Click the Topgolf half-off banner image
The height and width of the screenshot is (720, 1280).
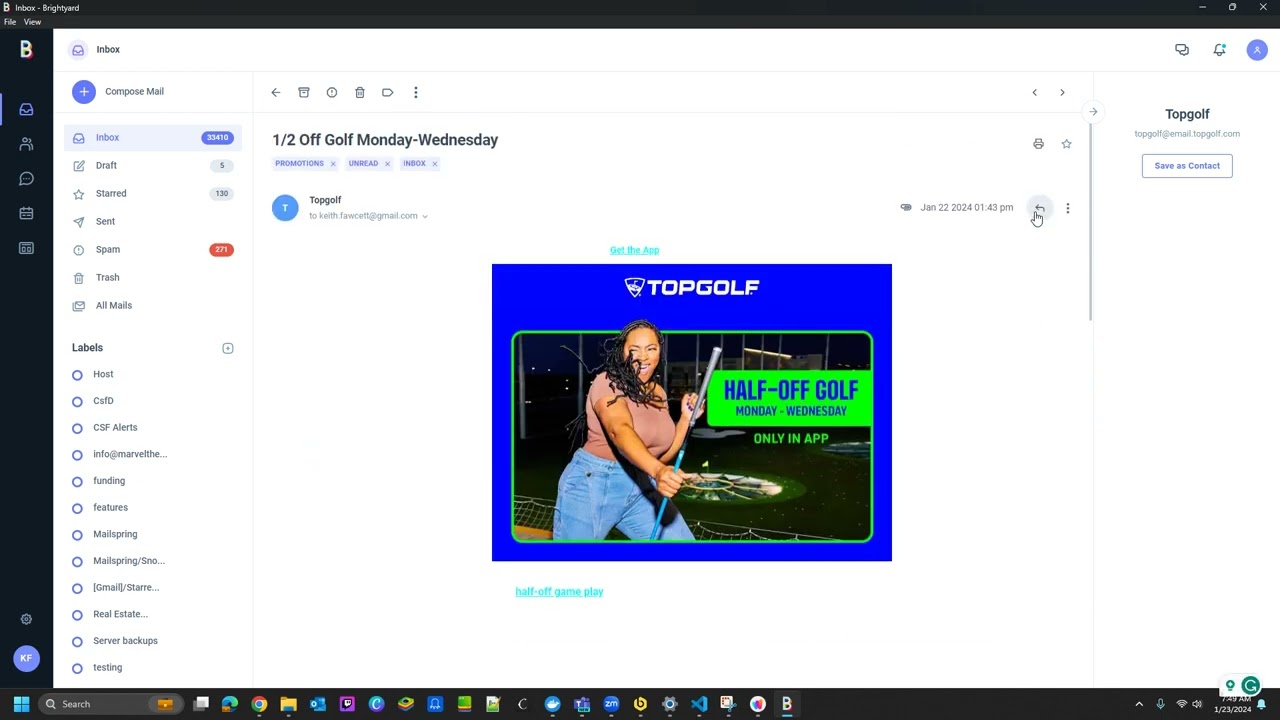pos(692,412)
